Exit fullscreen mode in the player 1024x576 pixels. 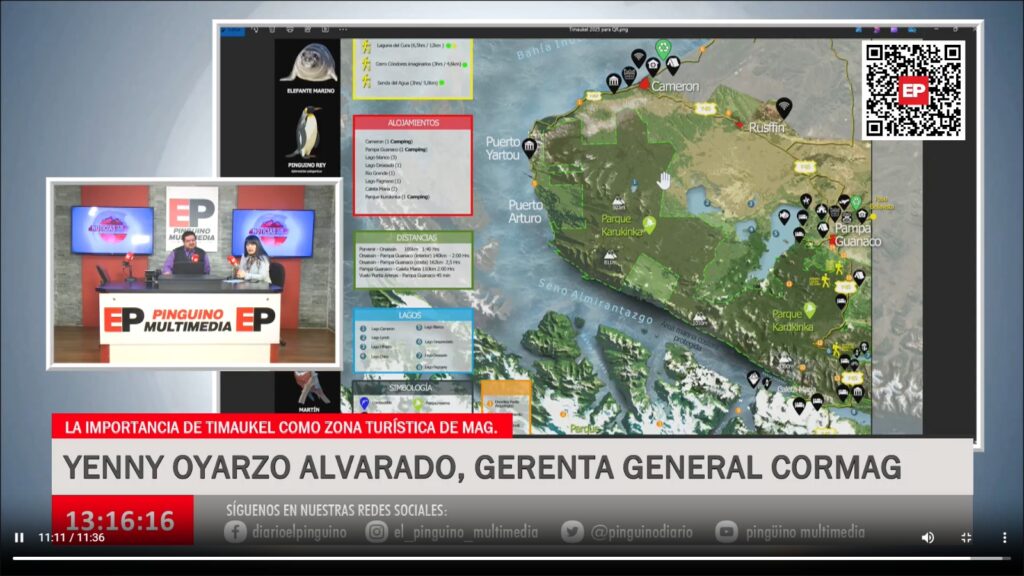point(967,537)
